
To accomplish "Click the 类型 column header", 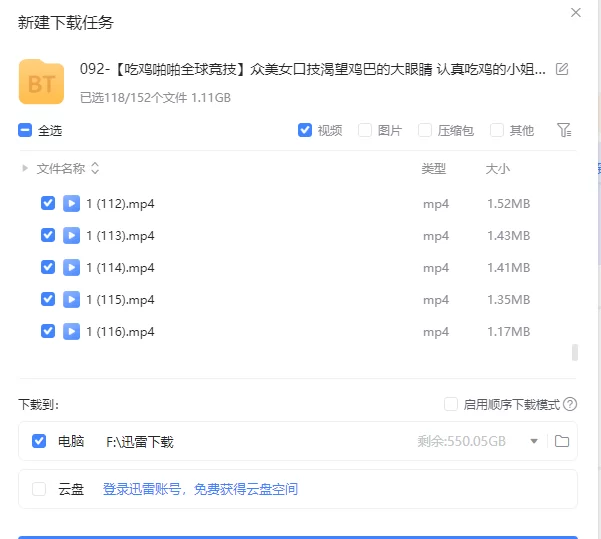I will coord(433,169).
